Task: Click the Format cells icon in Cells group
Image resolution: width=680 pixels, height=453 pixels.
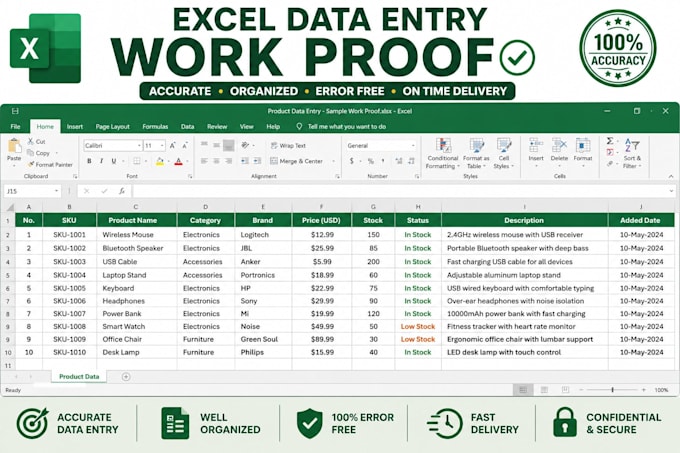Action: coord(583,146)
